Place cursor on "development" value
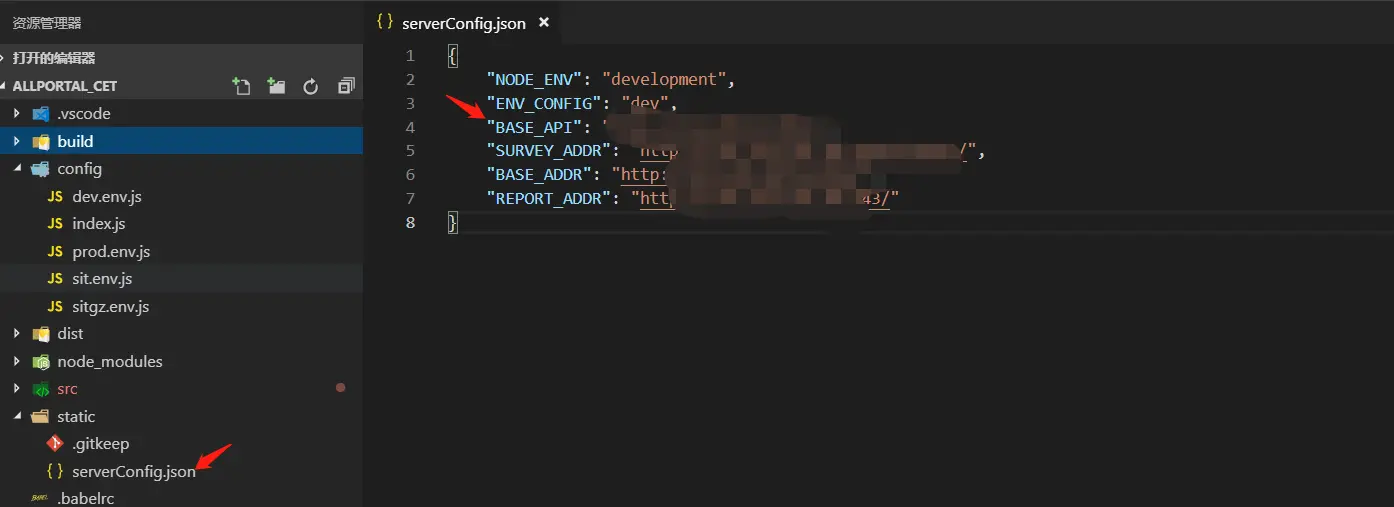This screenshot has width=1394, height=507. pyautogui.click(x=666, y=80)
